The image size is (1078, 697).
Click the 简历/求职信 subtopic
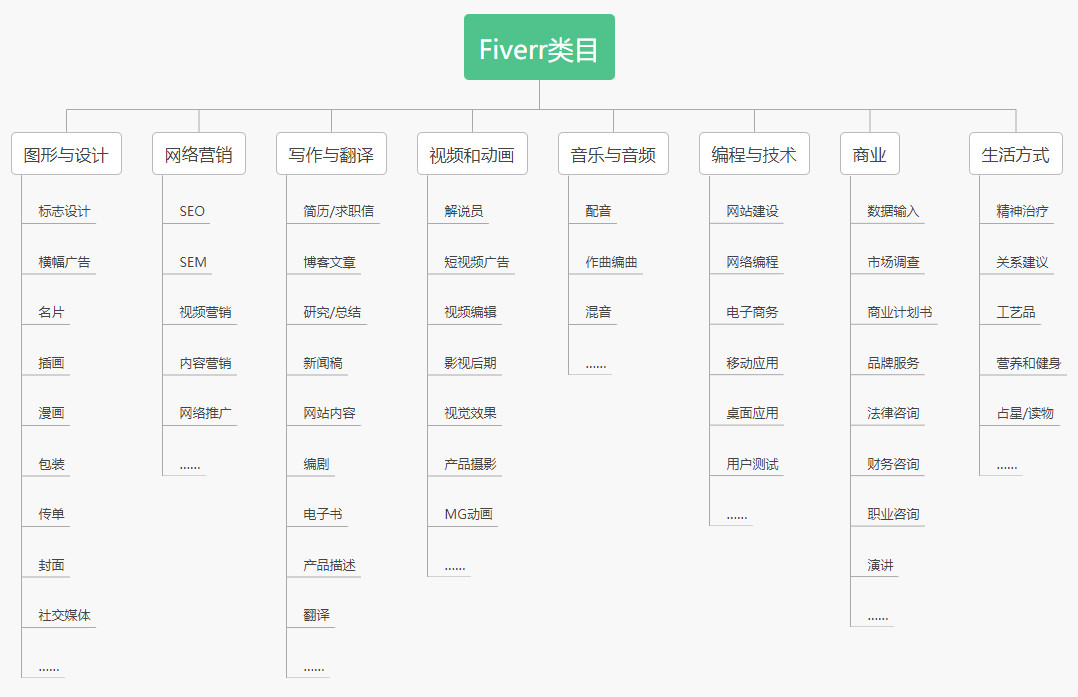point(338,211)
